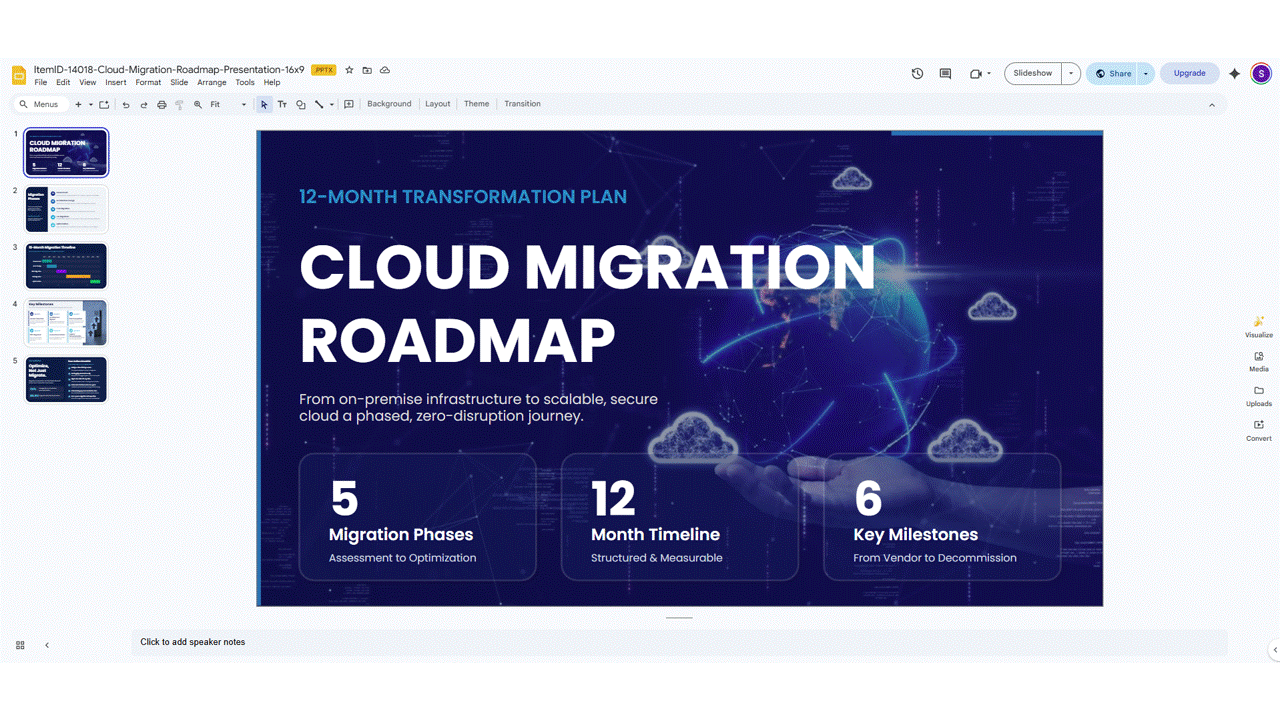Open the Visualize side panel
The image size is (1280, 720).
click(x=1259, y=327)
